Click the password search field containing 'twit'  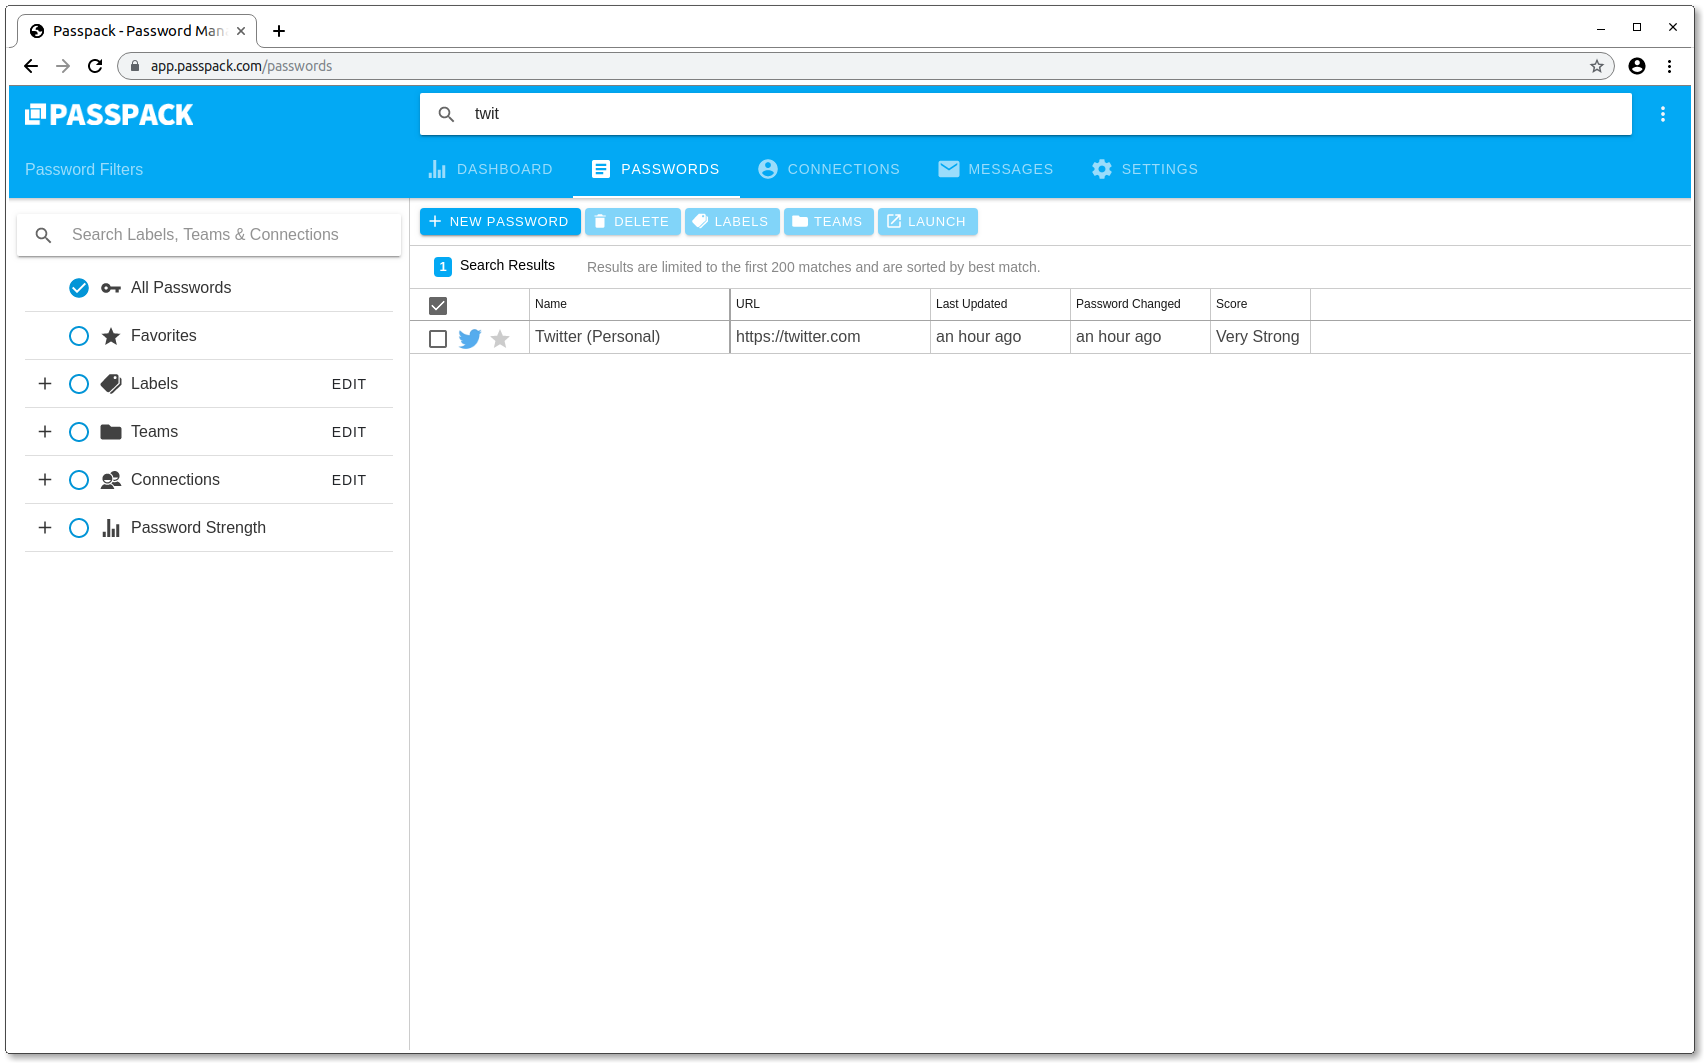[1026, 114]
